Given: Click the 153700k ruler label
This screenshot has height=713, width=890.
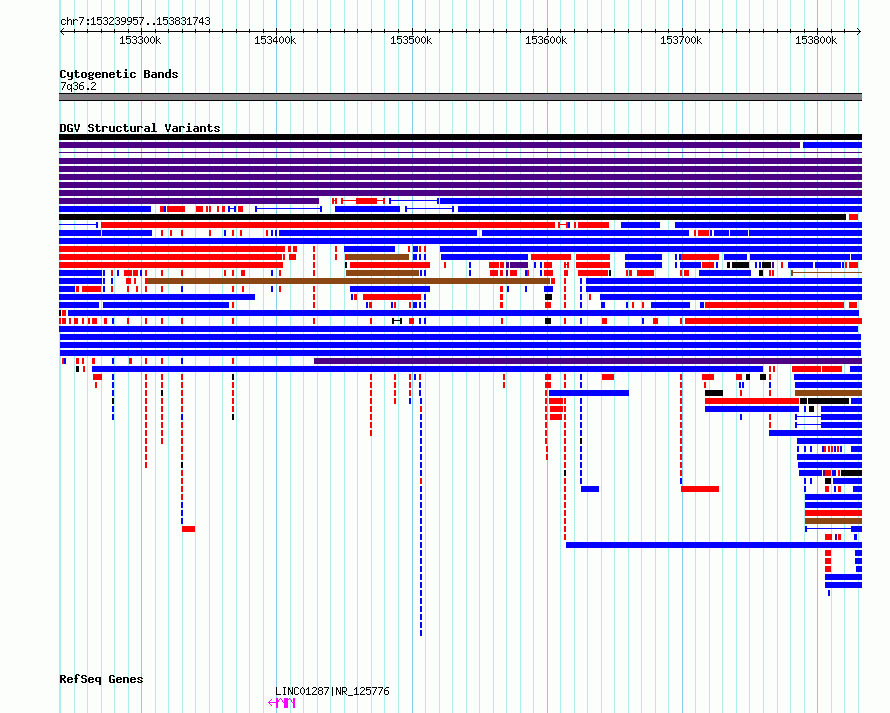Looking at the screenshot, I should pos(681,40).
